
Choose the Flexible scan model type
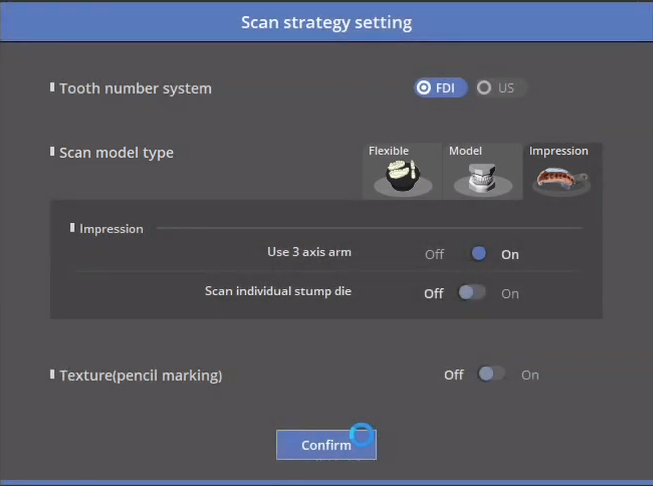click(402, 171)
